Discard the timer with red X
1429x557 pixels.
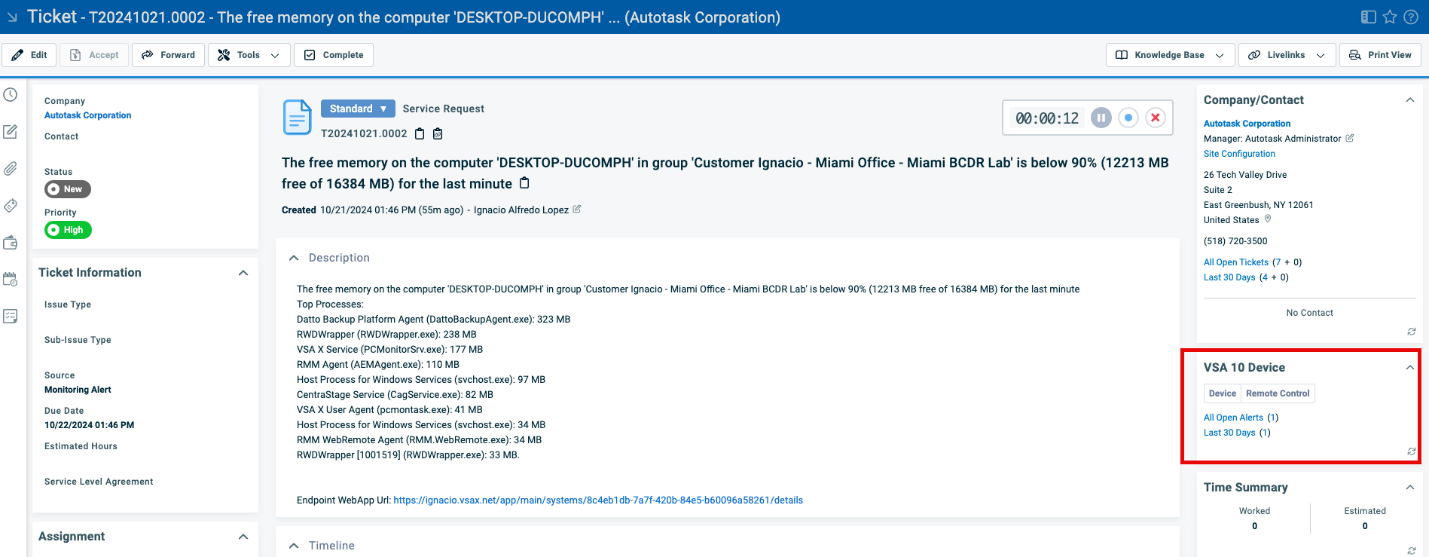[x=1156, y=118]
